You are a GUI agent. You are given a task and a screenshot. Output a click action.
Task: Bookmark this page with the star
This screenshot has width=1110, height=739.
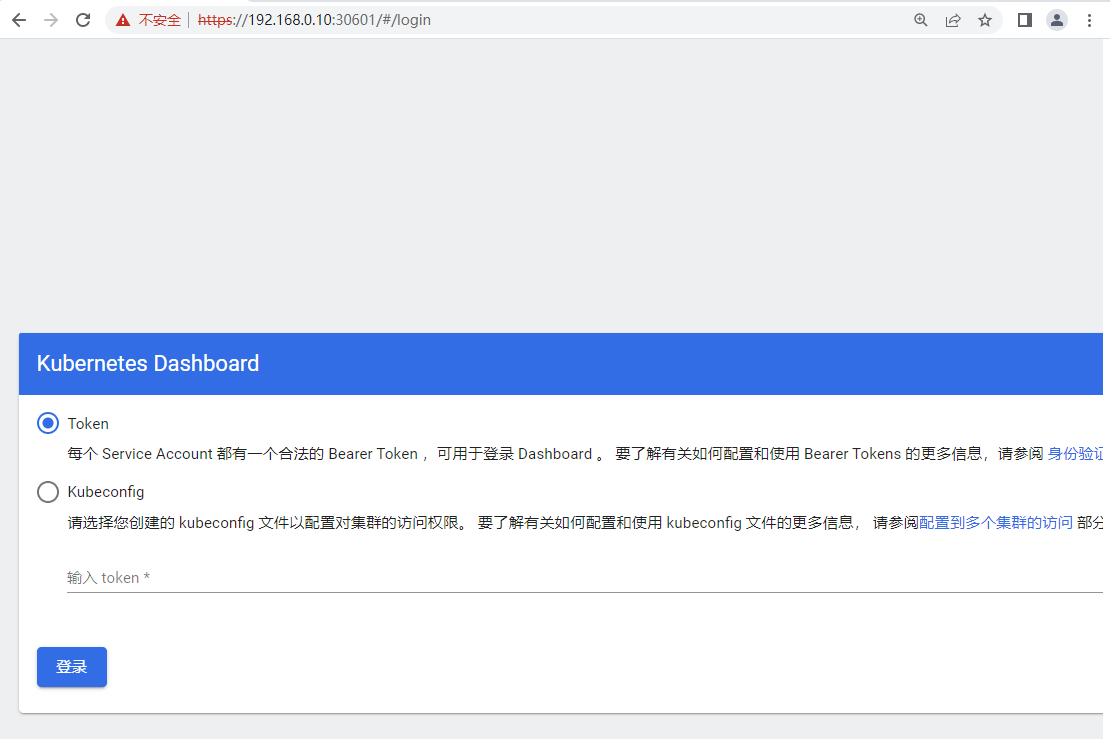pos(985,20)
